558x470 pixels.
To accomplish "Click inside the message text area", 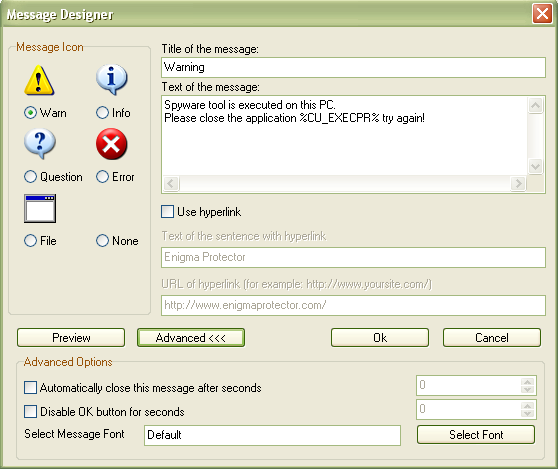I will coord(344,136).
